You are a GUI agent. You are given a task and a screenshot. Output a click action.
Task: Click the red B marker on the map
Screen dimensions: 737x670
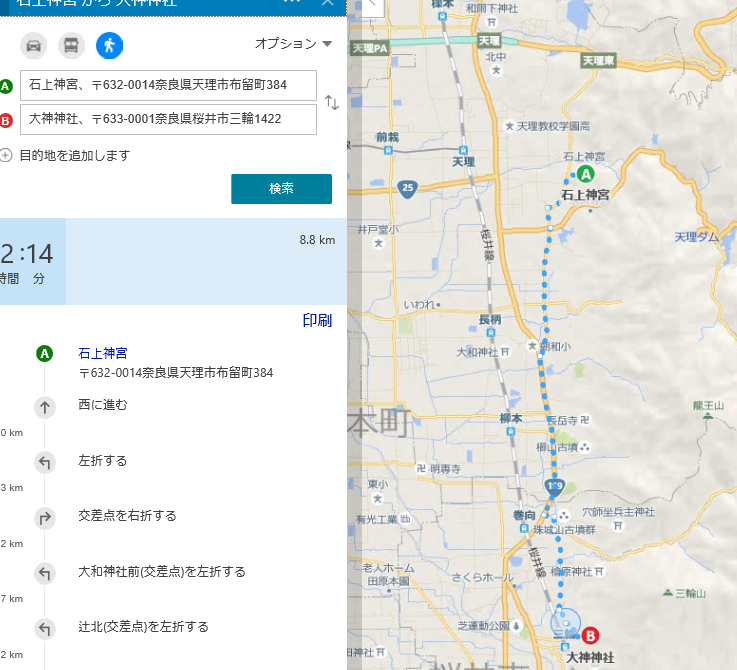[591, 635]
